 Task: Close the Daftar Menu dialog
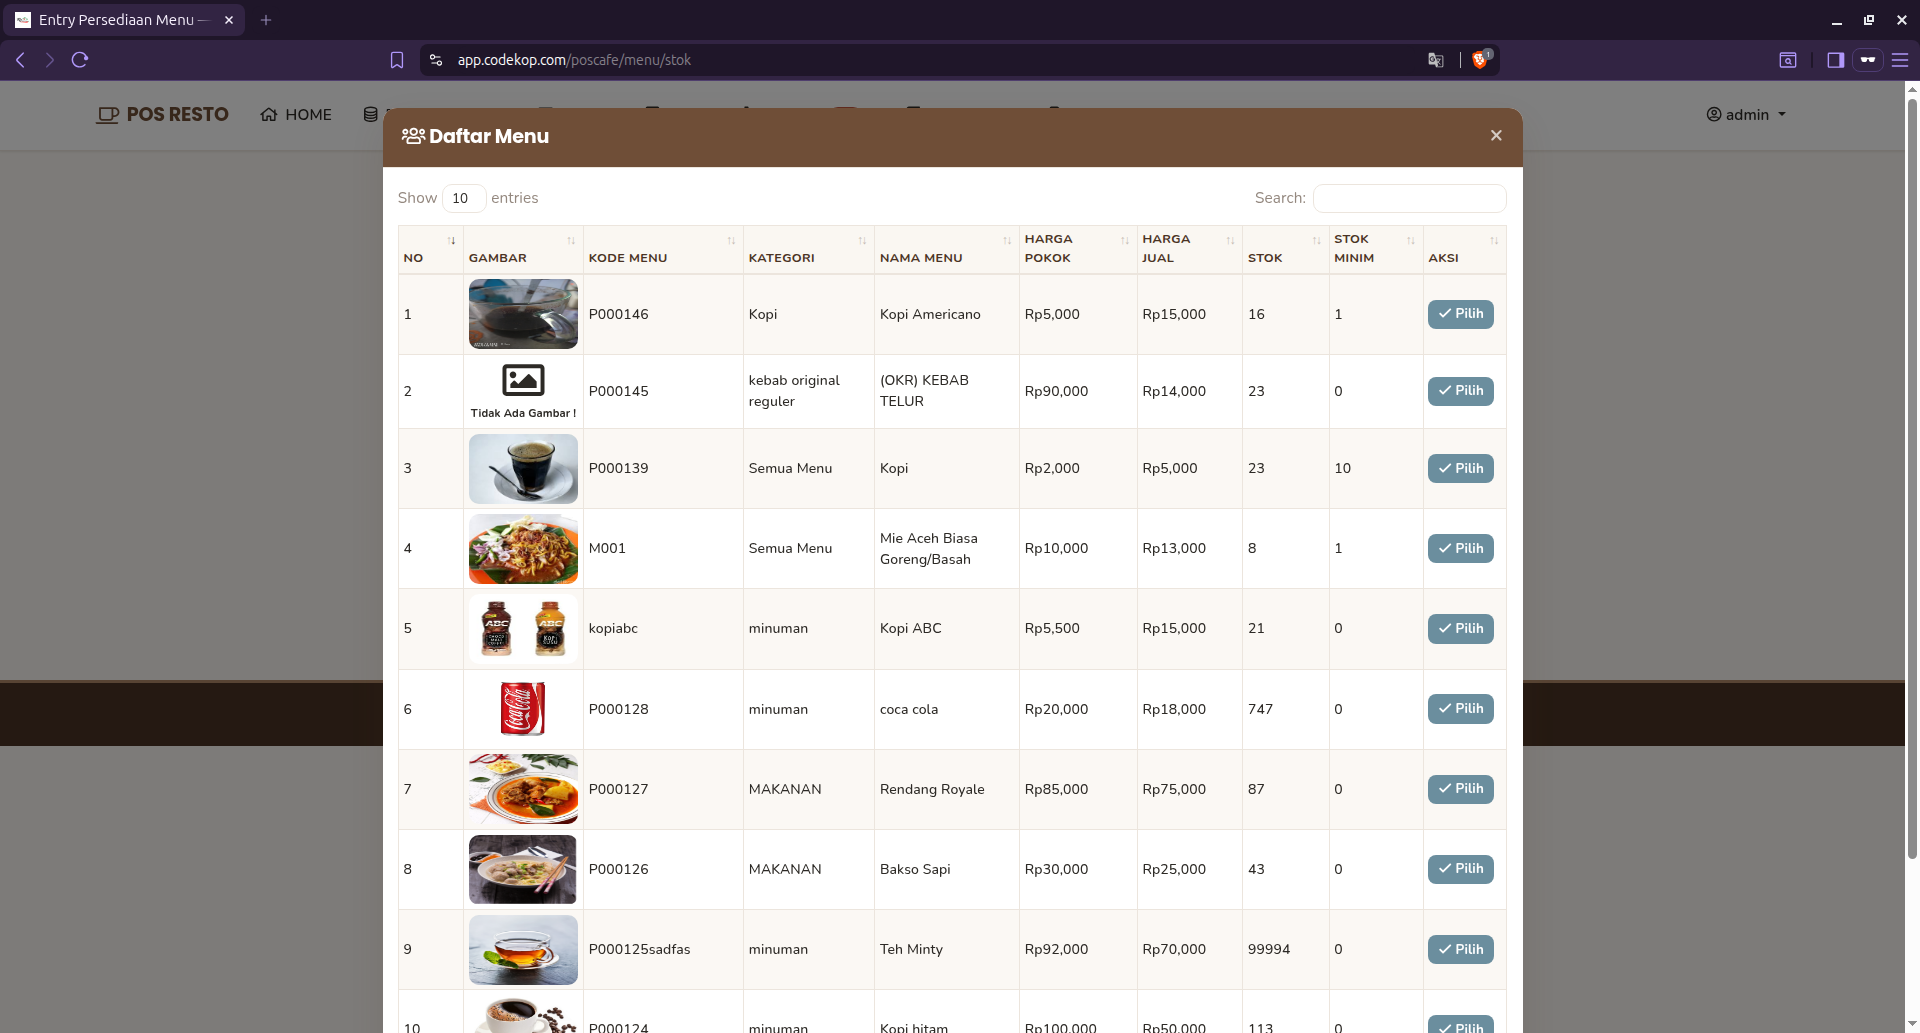[1496, 136]
